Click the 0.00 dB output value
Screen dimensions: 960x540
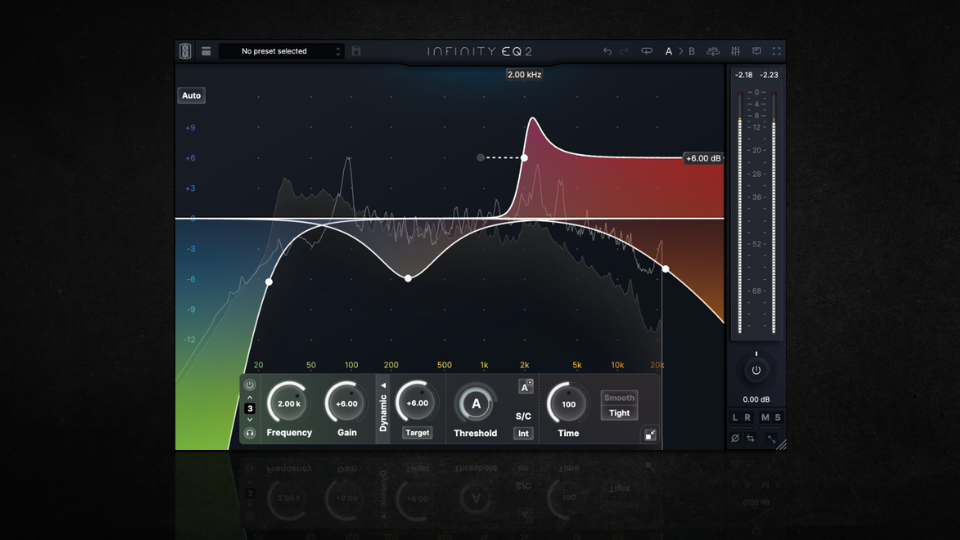756,400
